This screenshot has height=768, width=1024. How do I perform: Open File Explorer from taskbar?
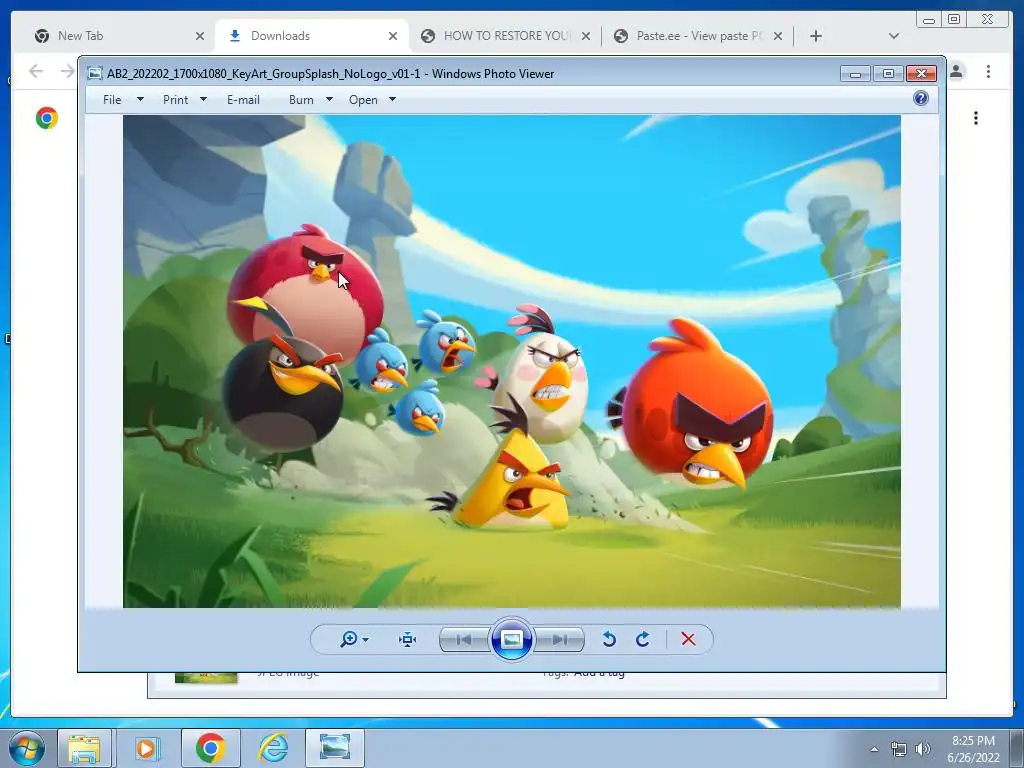[84, 748]
